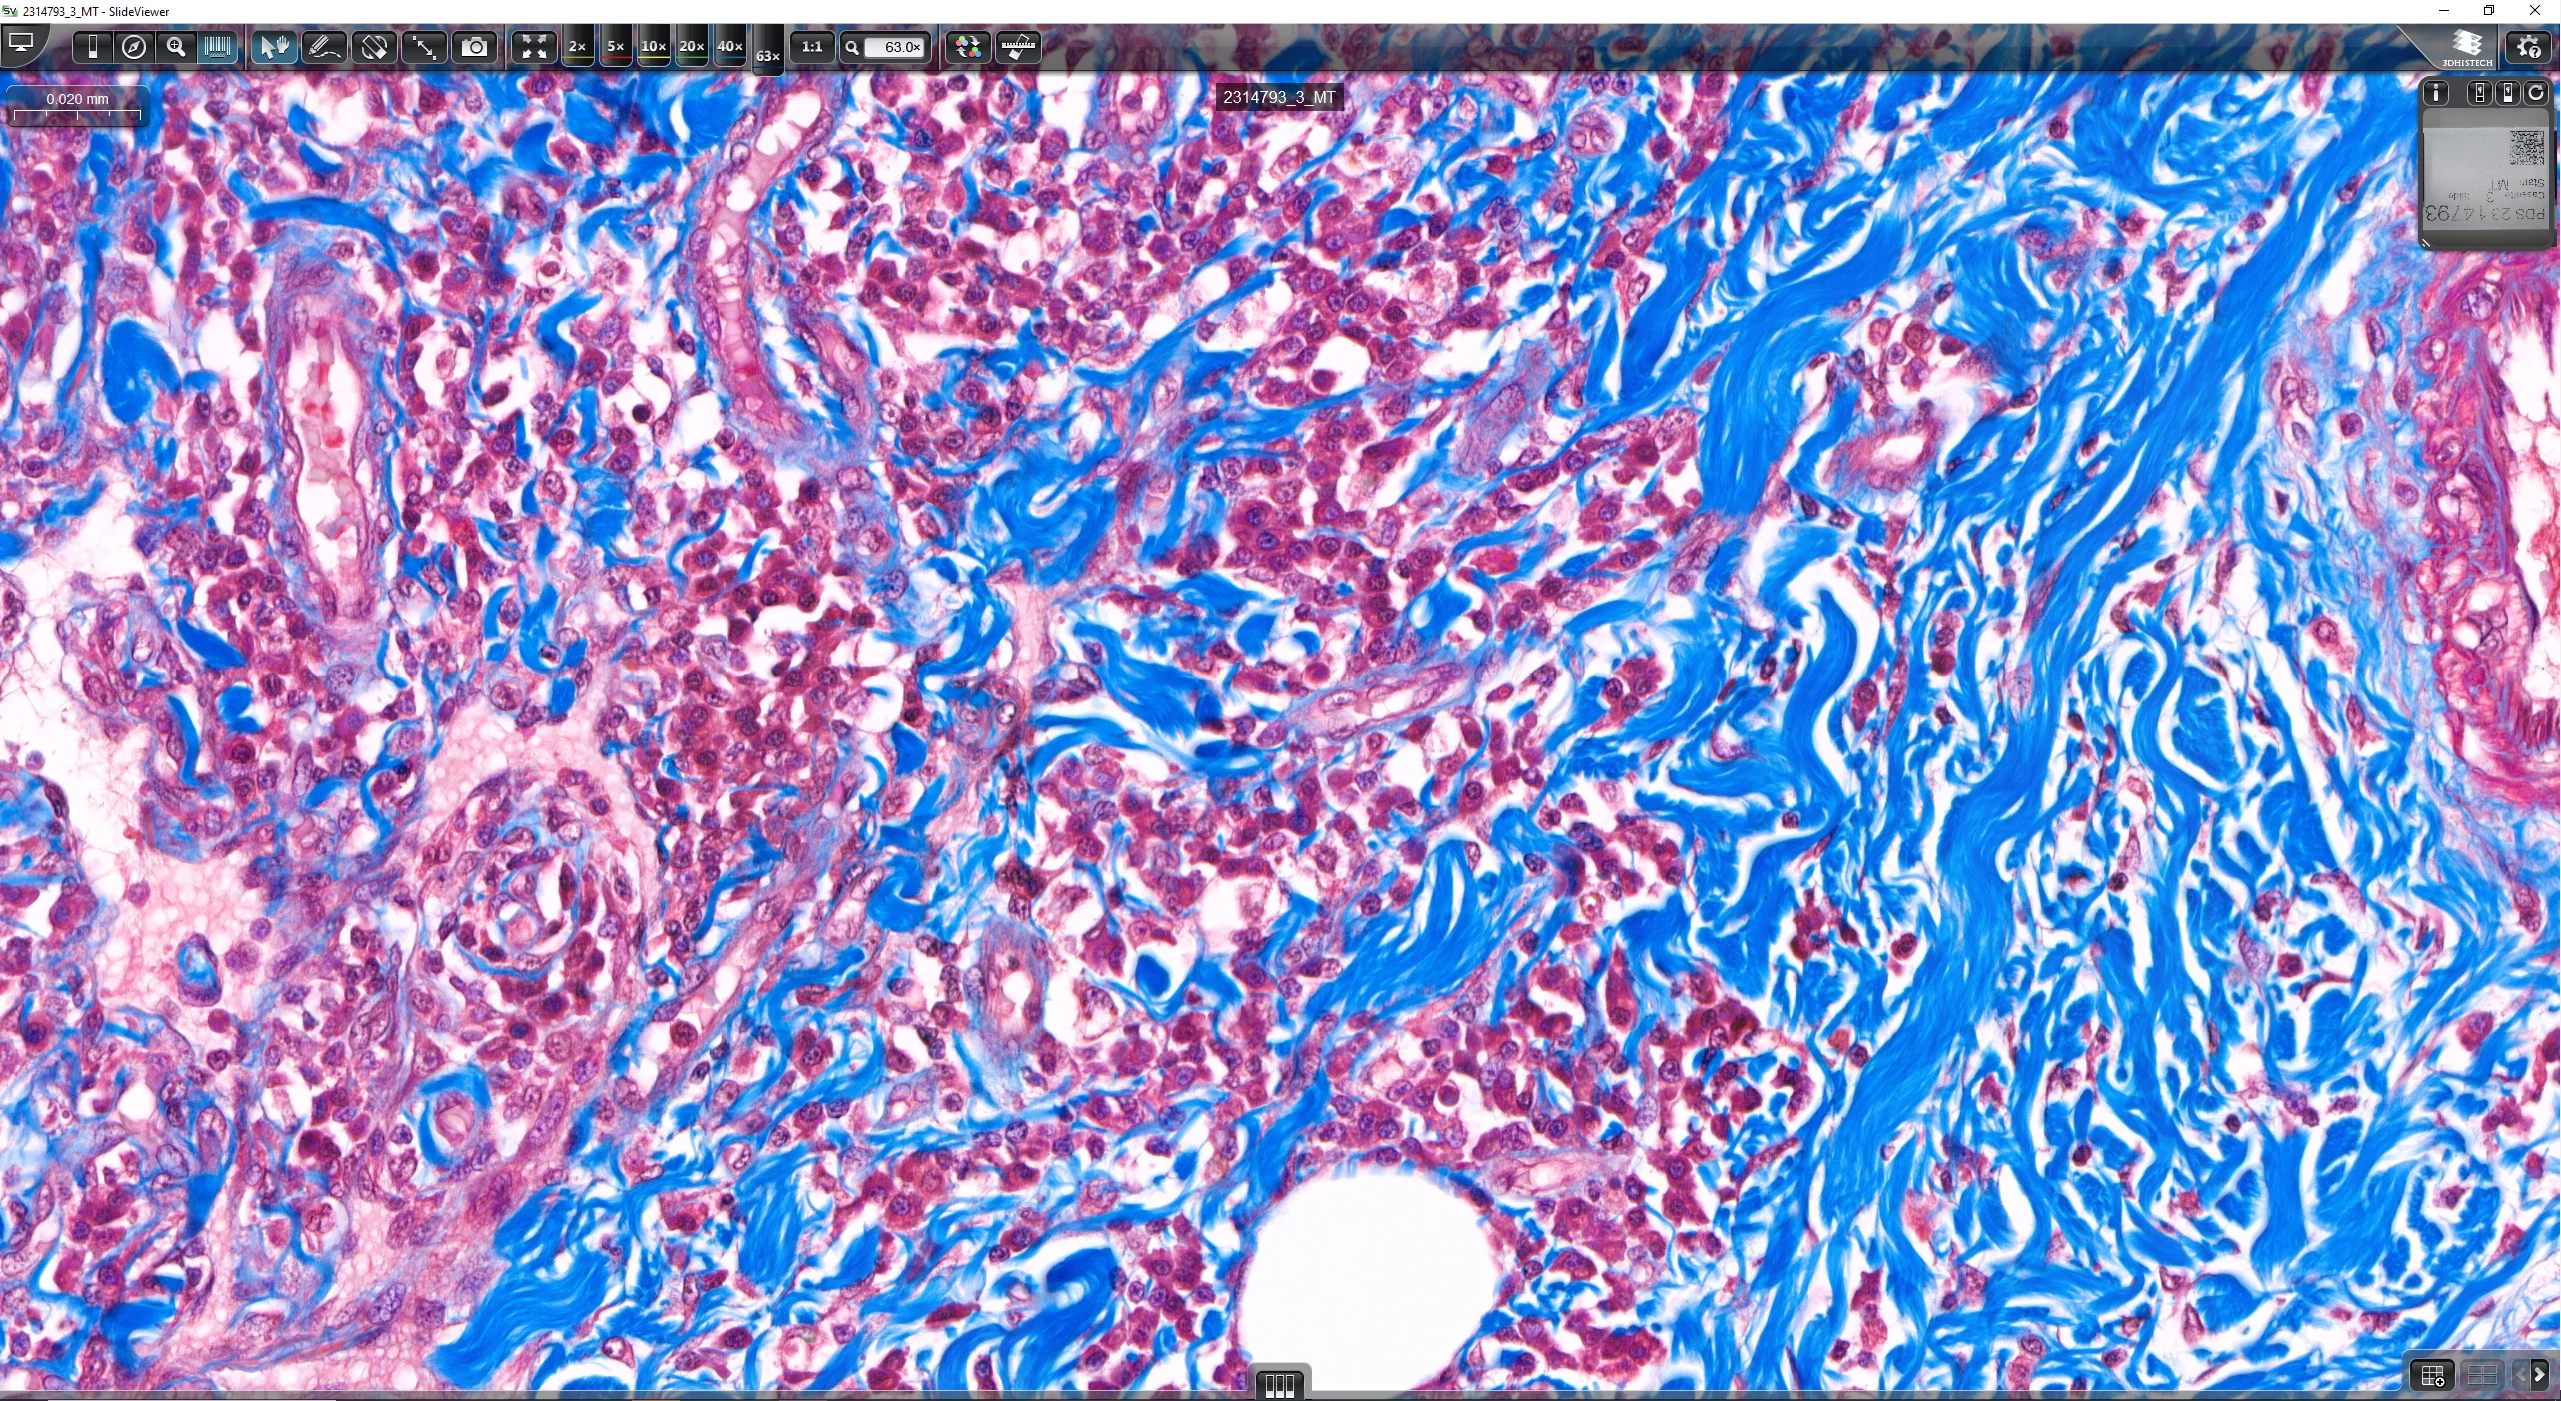Screen dimensions: 2561x1401
Task: Click the first slide label view icon
Action: 2479,93
